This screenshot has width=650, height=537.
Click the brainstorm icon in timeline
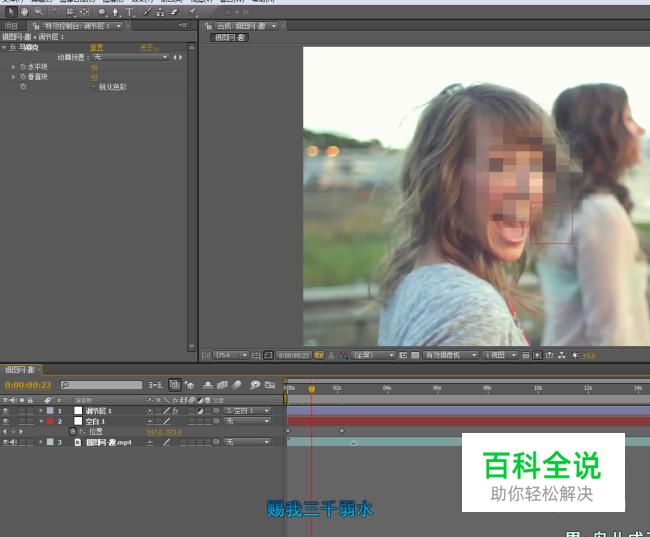tap(255, 385)
